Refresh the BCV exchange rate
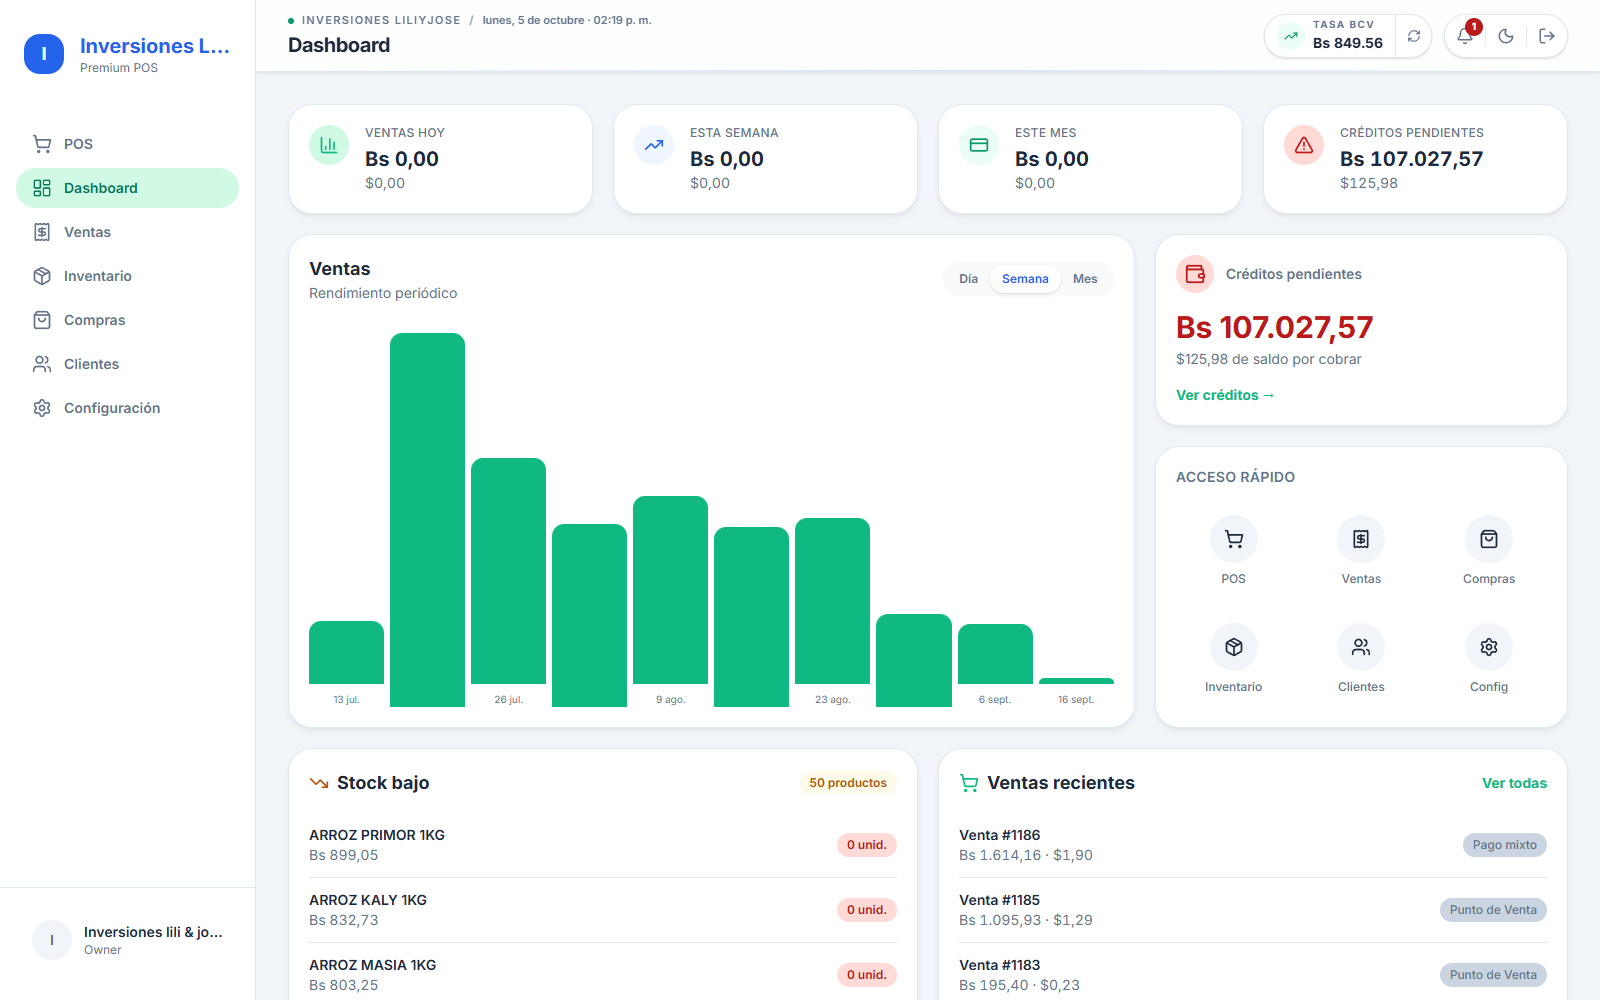1600x1000 pixels. click(1413, 36)
